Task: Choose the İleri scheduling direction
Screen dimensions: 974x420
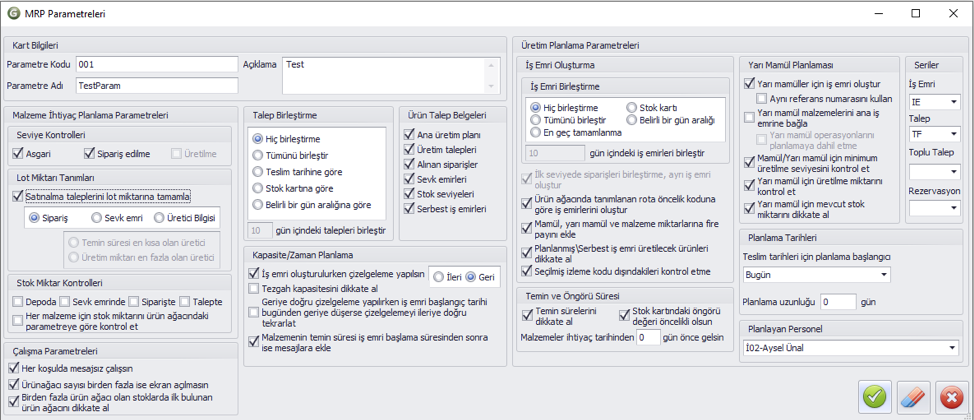Action: click(440, 277)
